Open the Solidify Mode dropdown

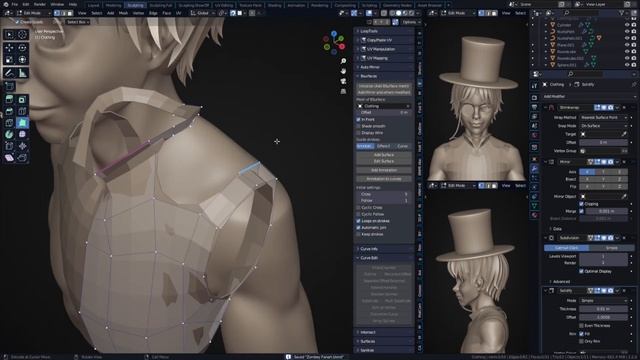[603, 300]
